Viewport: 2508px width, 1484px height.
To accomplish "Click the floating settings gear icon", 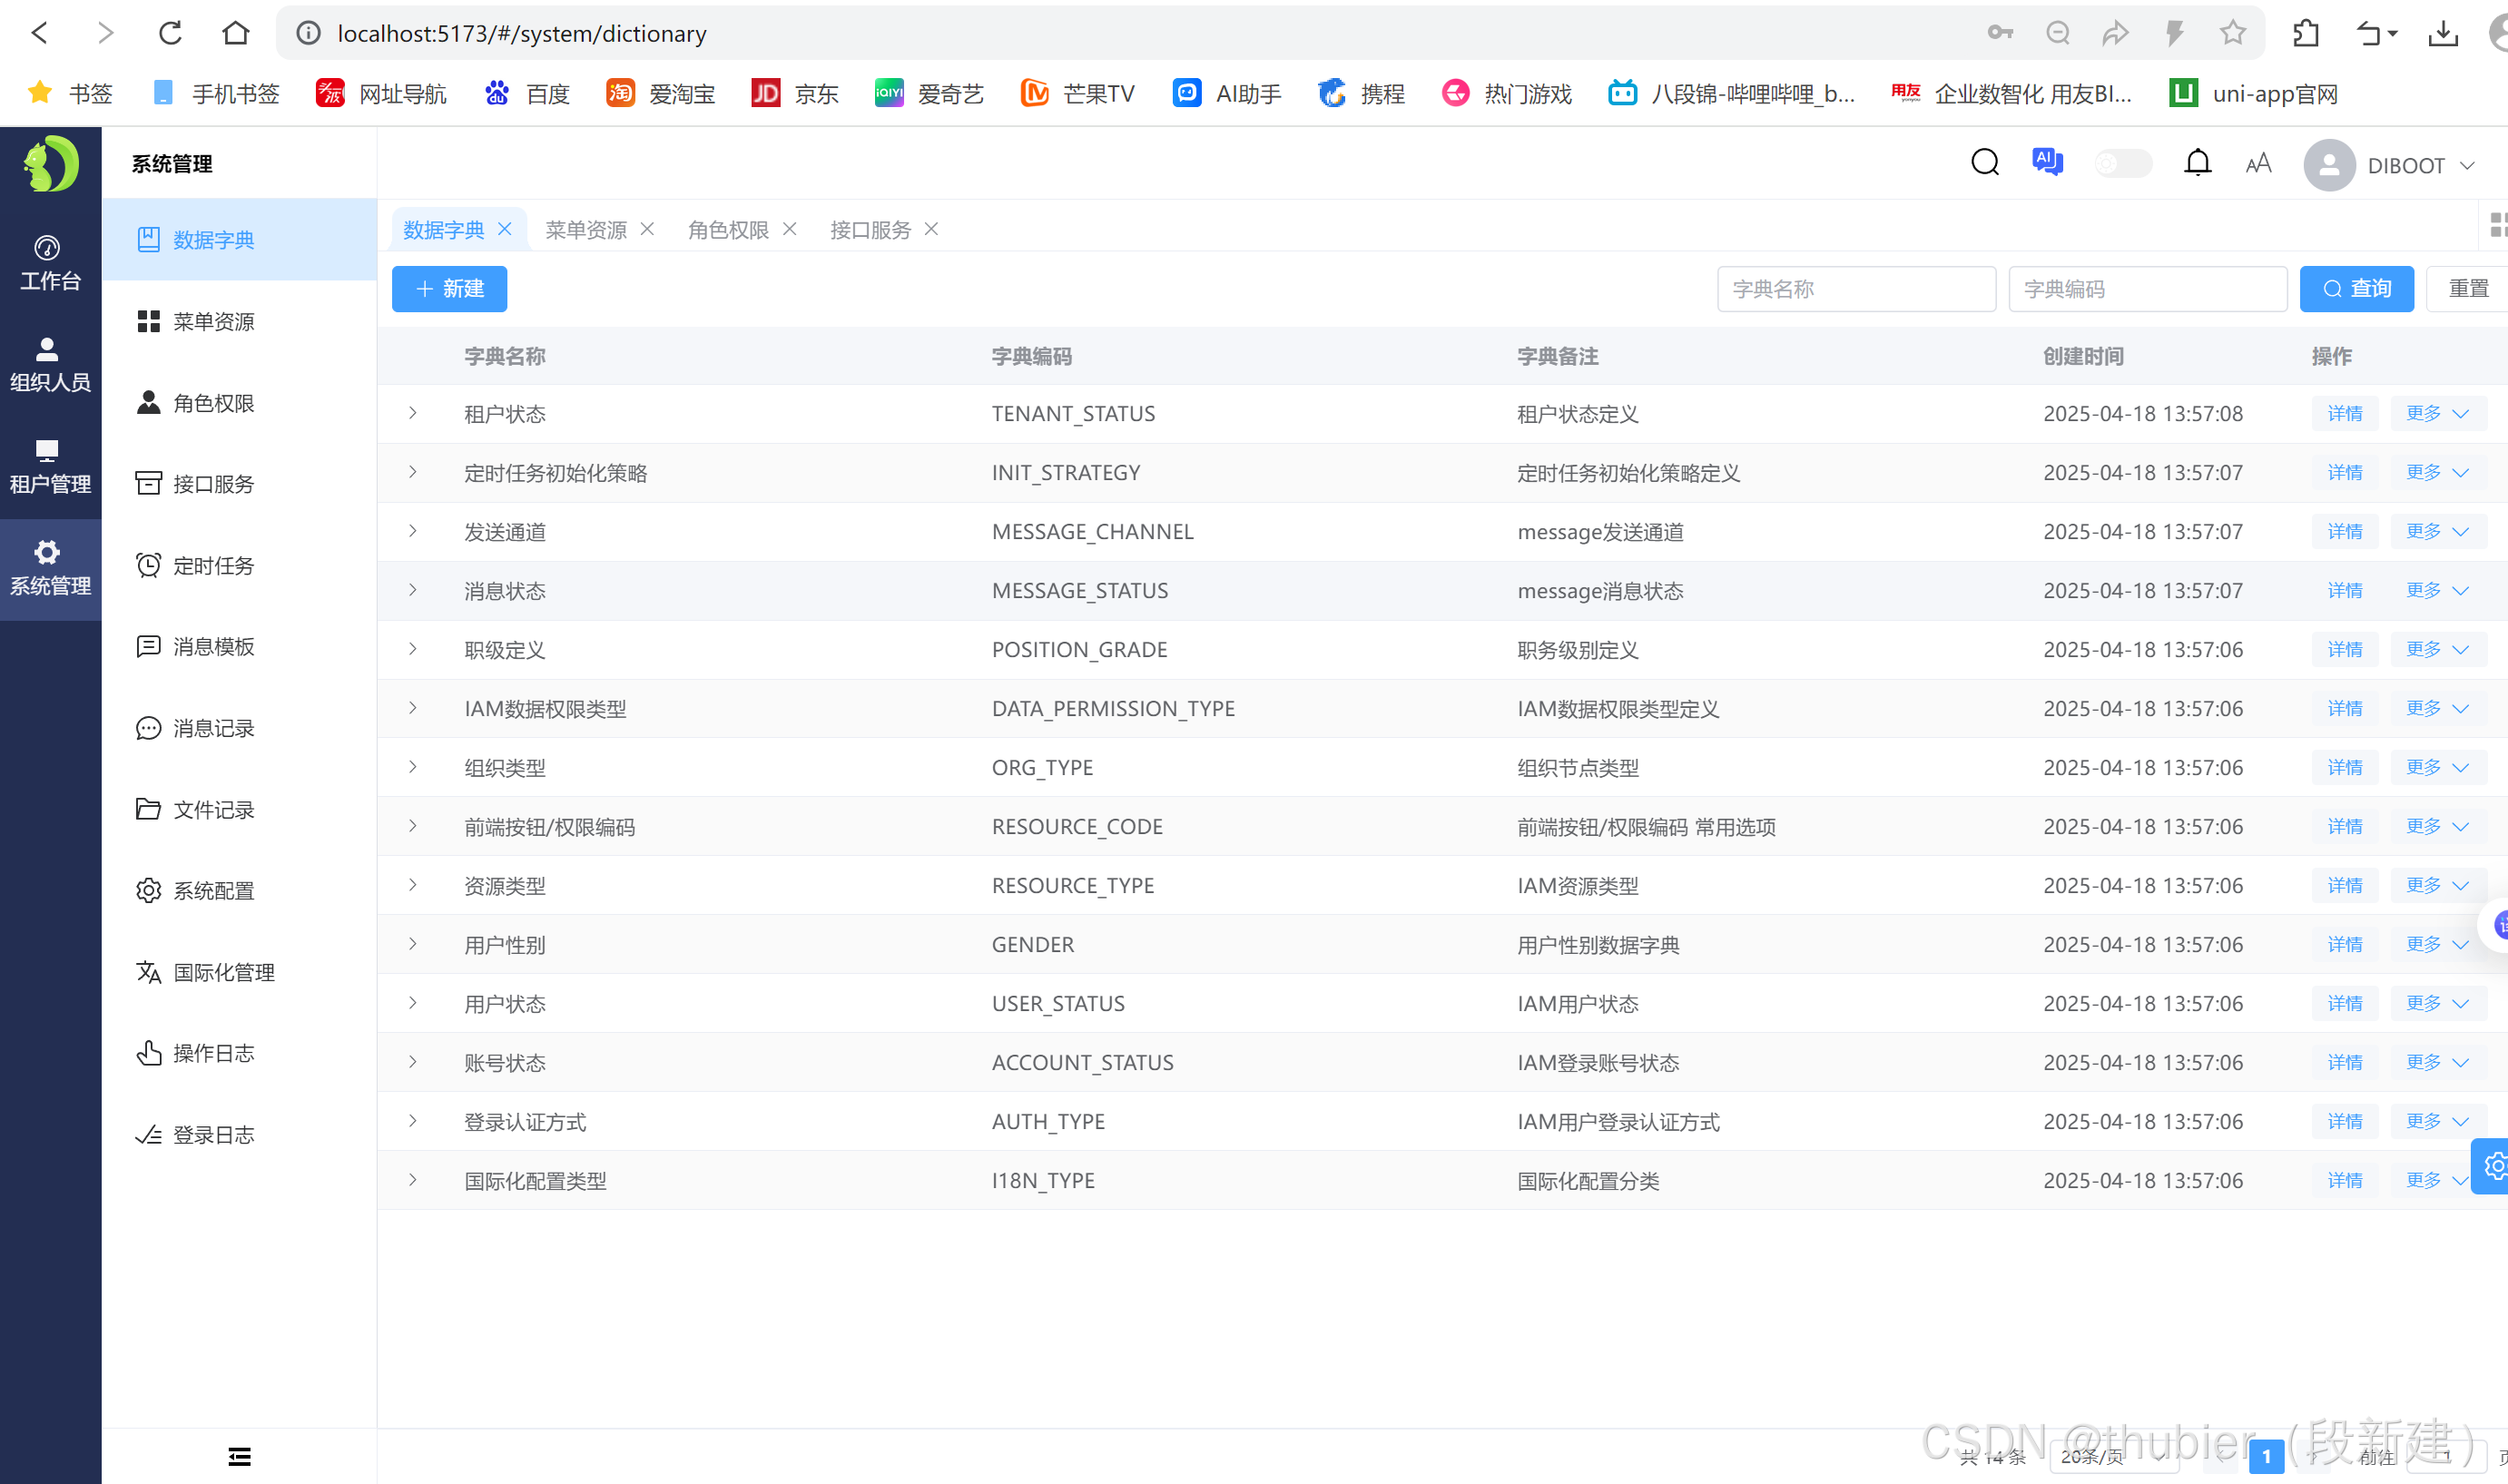I will click(2494, 1166).
